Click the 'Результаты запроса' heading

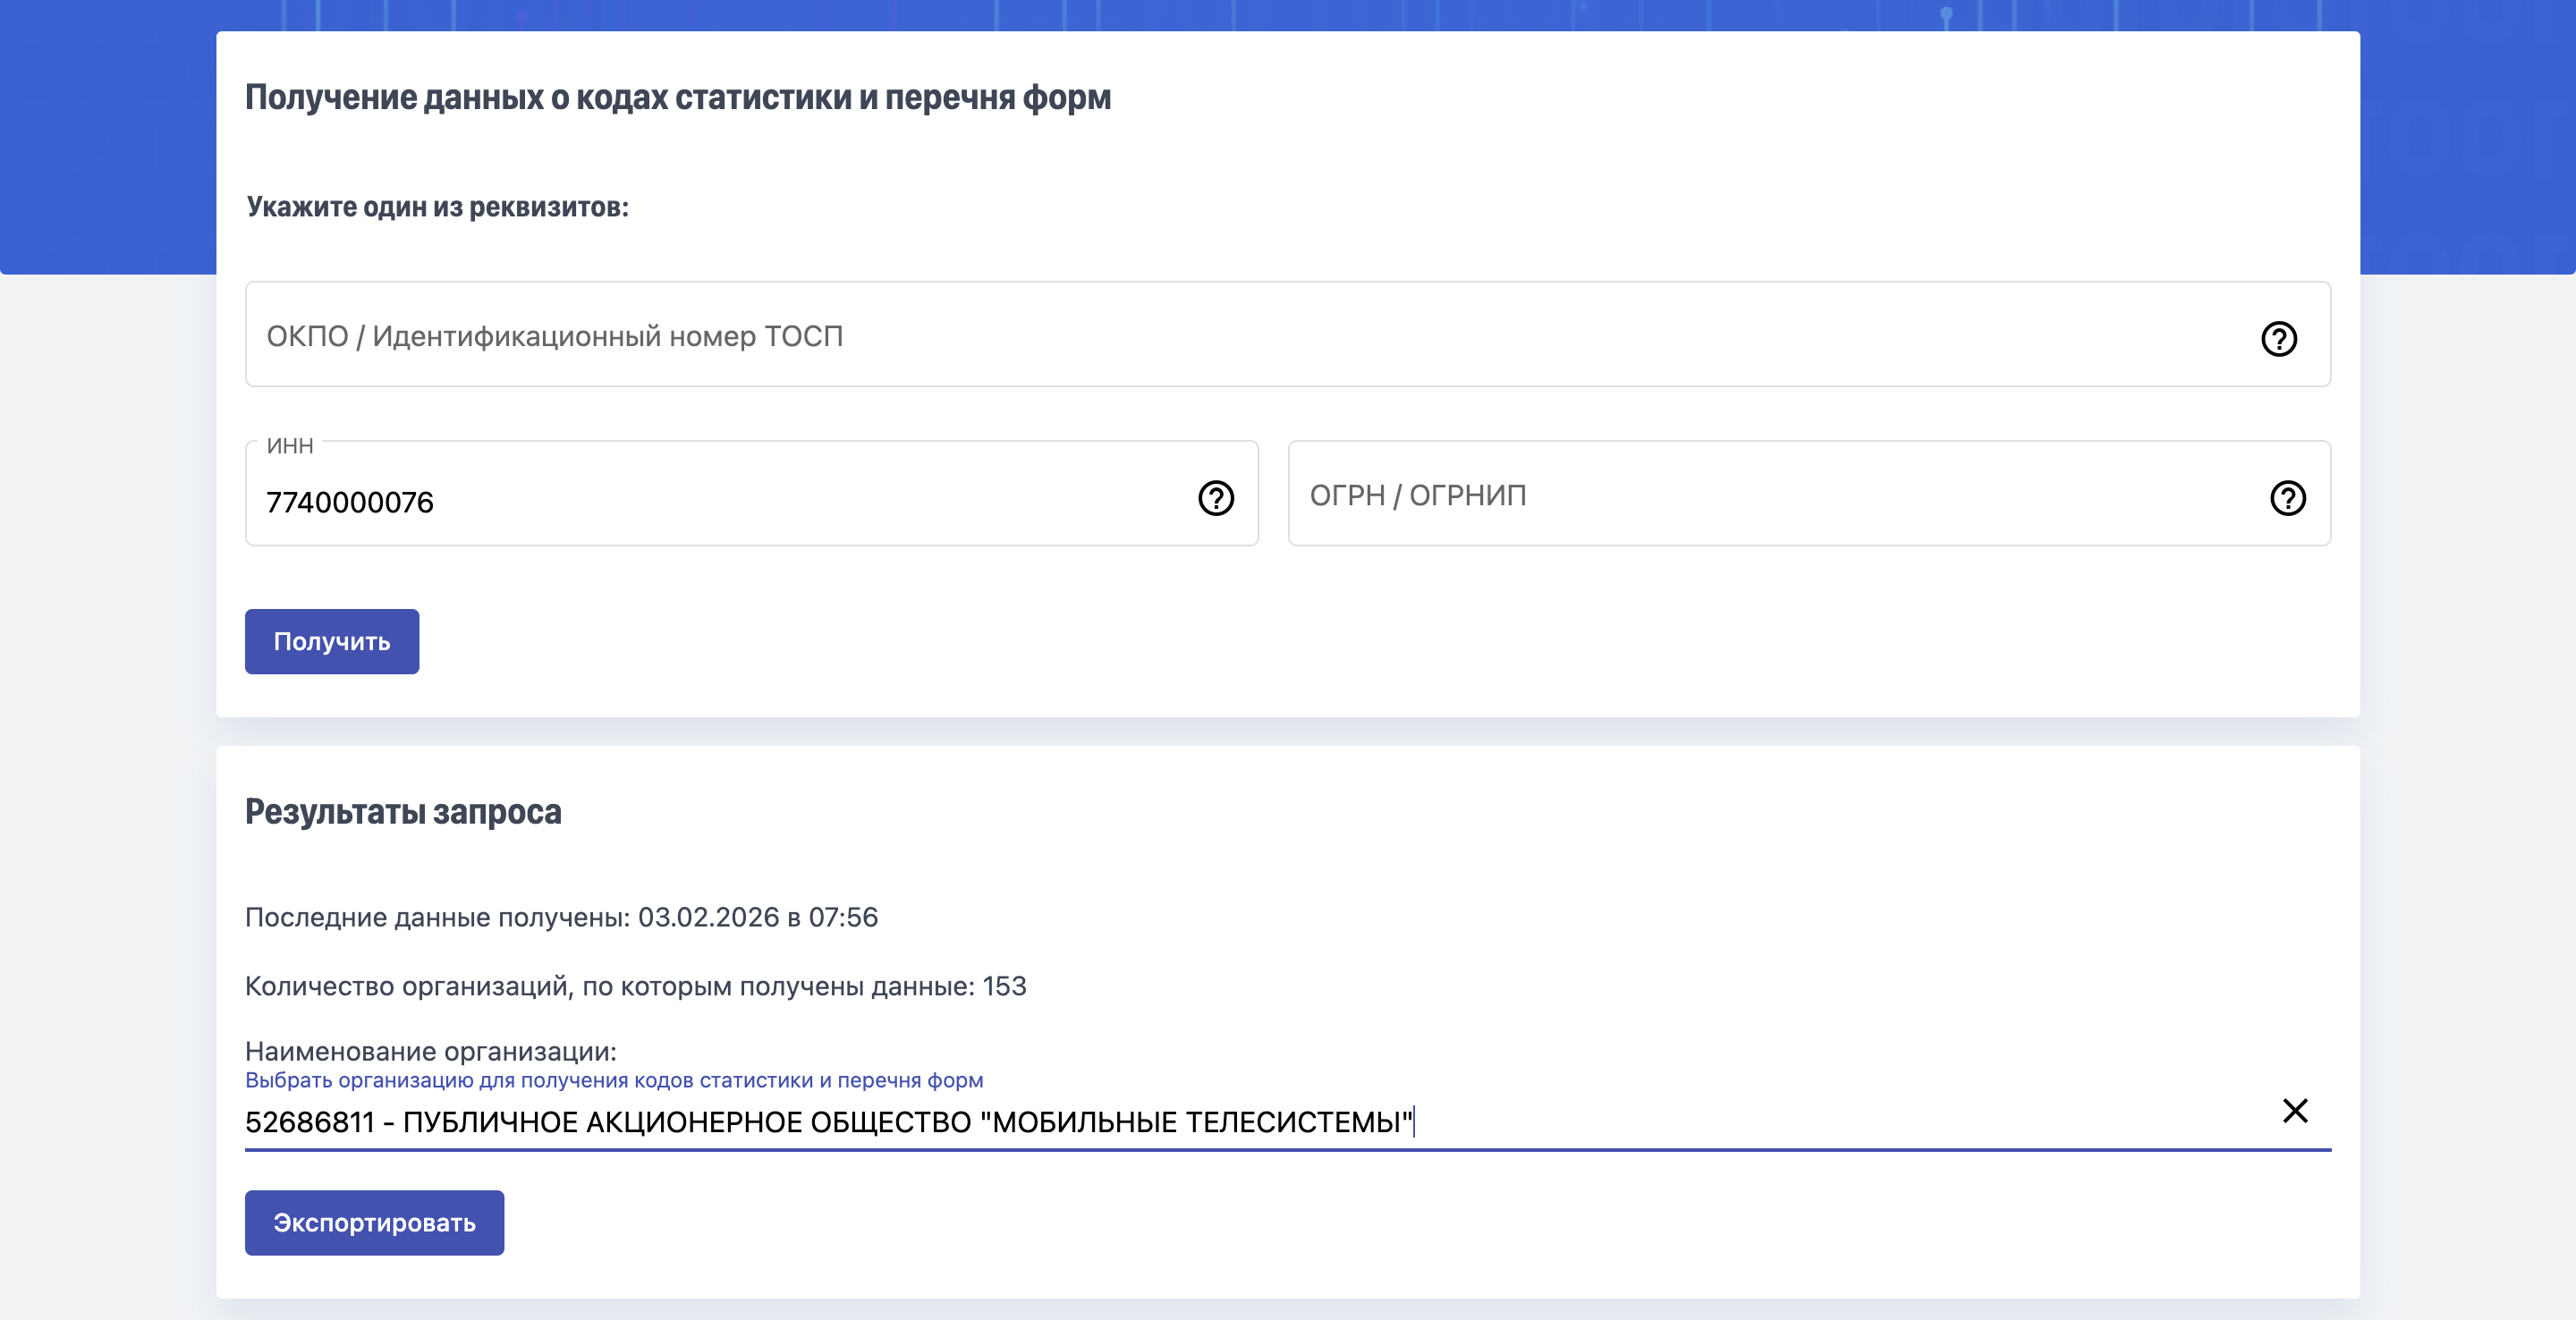tap(403, 811)
